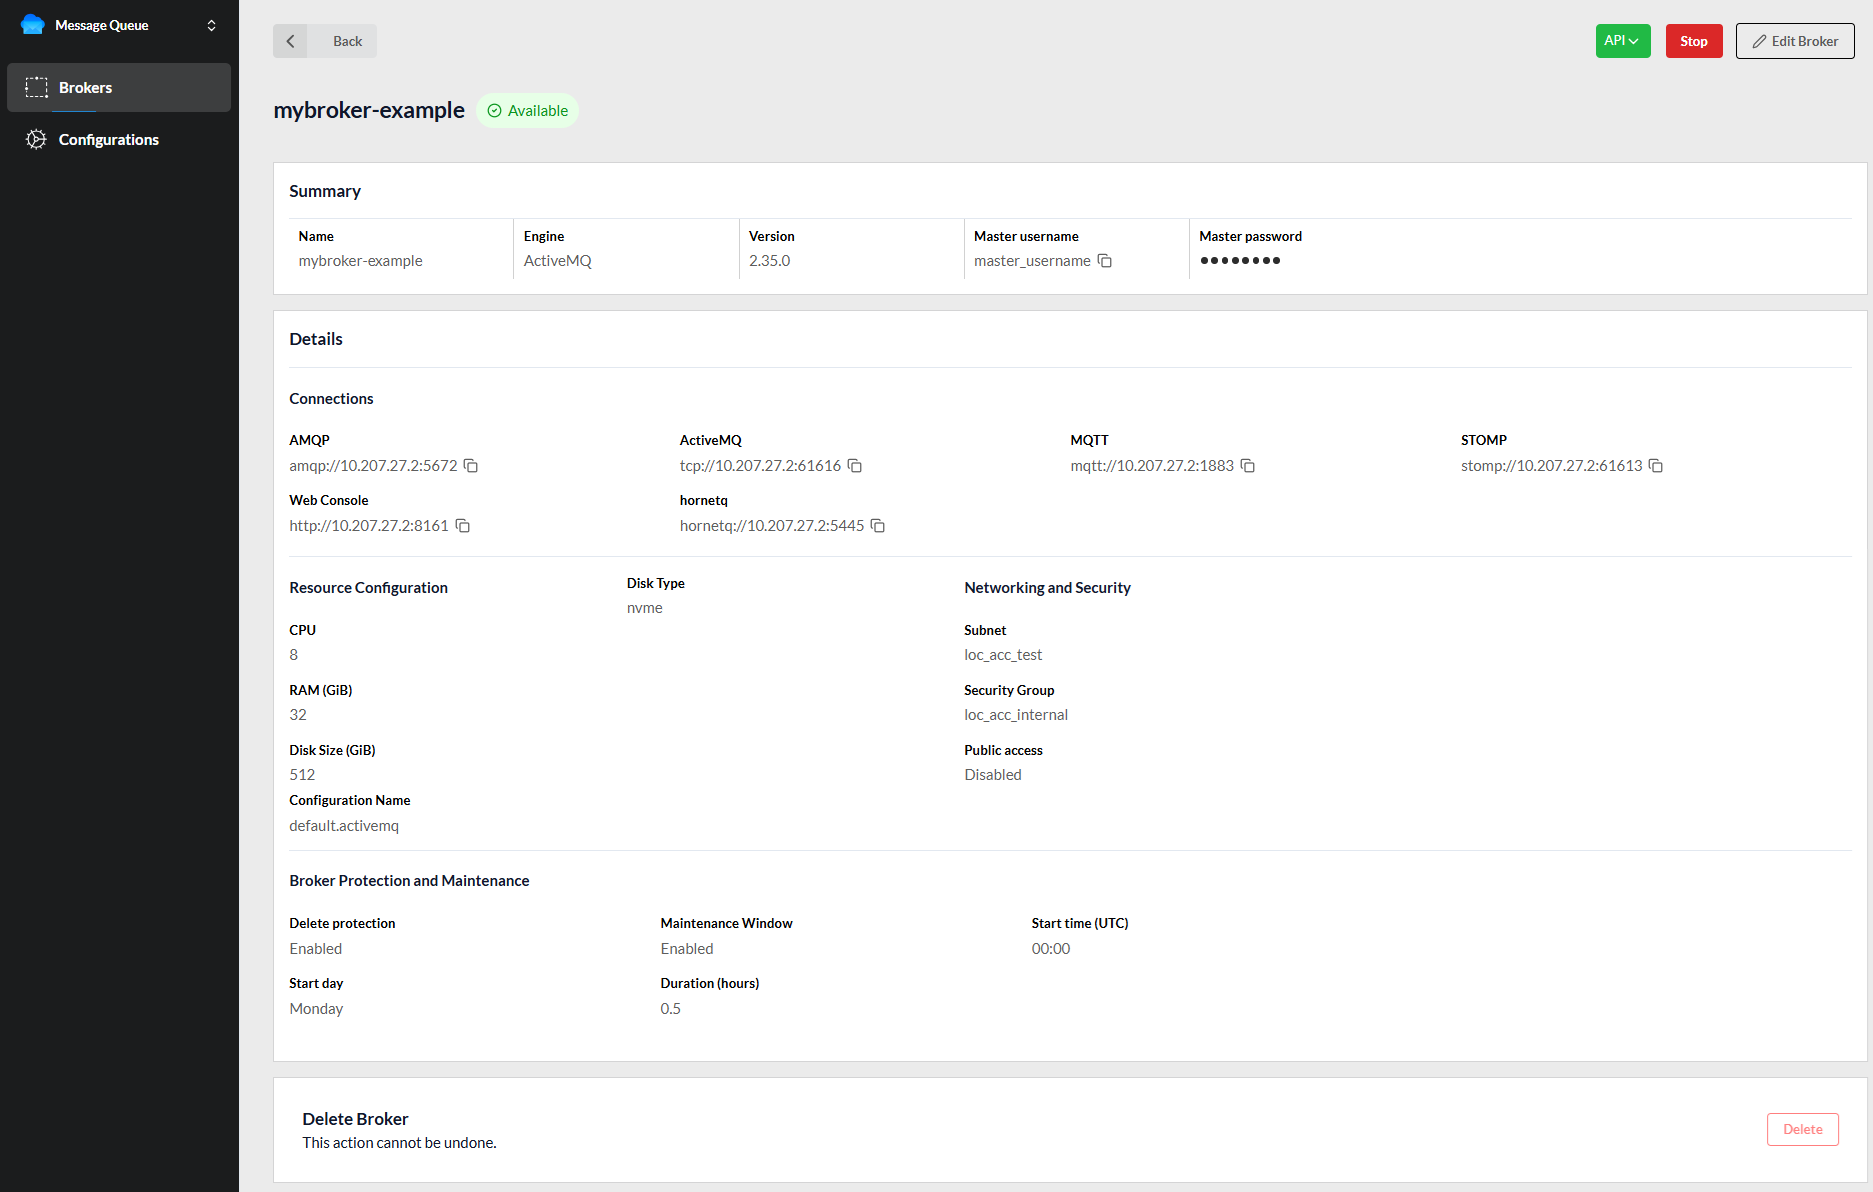1873x1192 pixels.
Task: Copy the AMQP connection URL
Action: pos(471,466)
